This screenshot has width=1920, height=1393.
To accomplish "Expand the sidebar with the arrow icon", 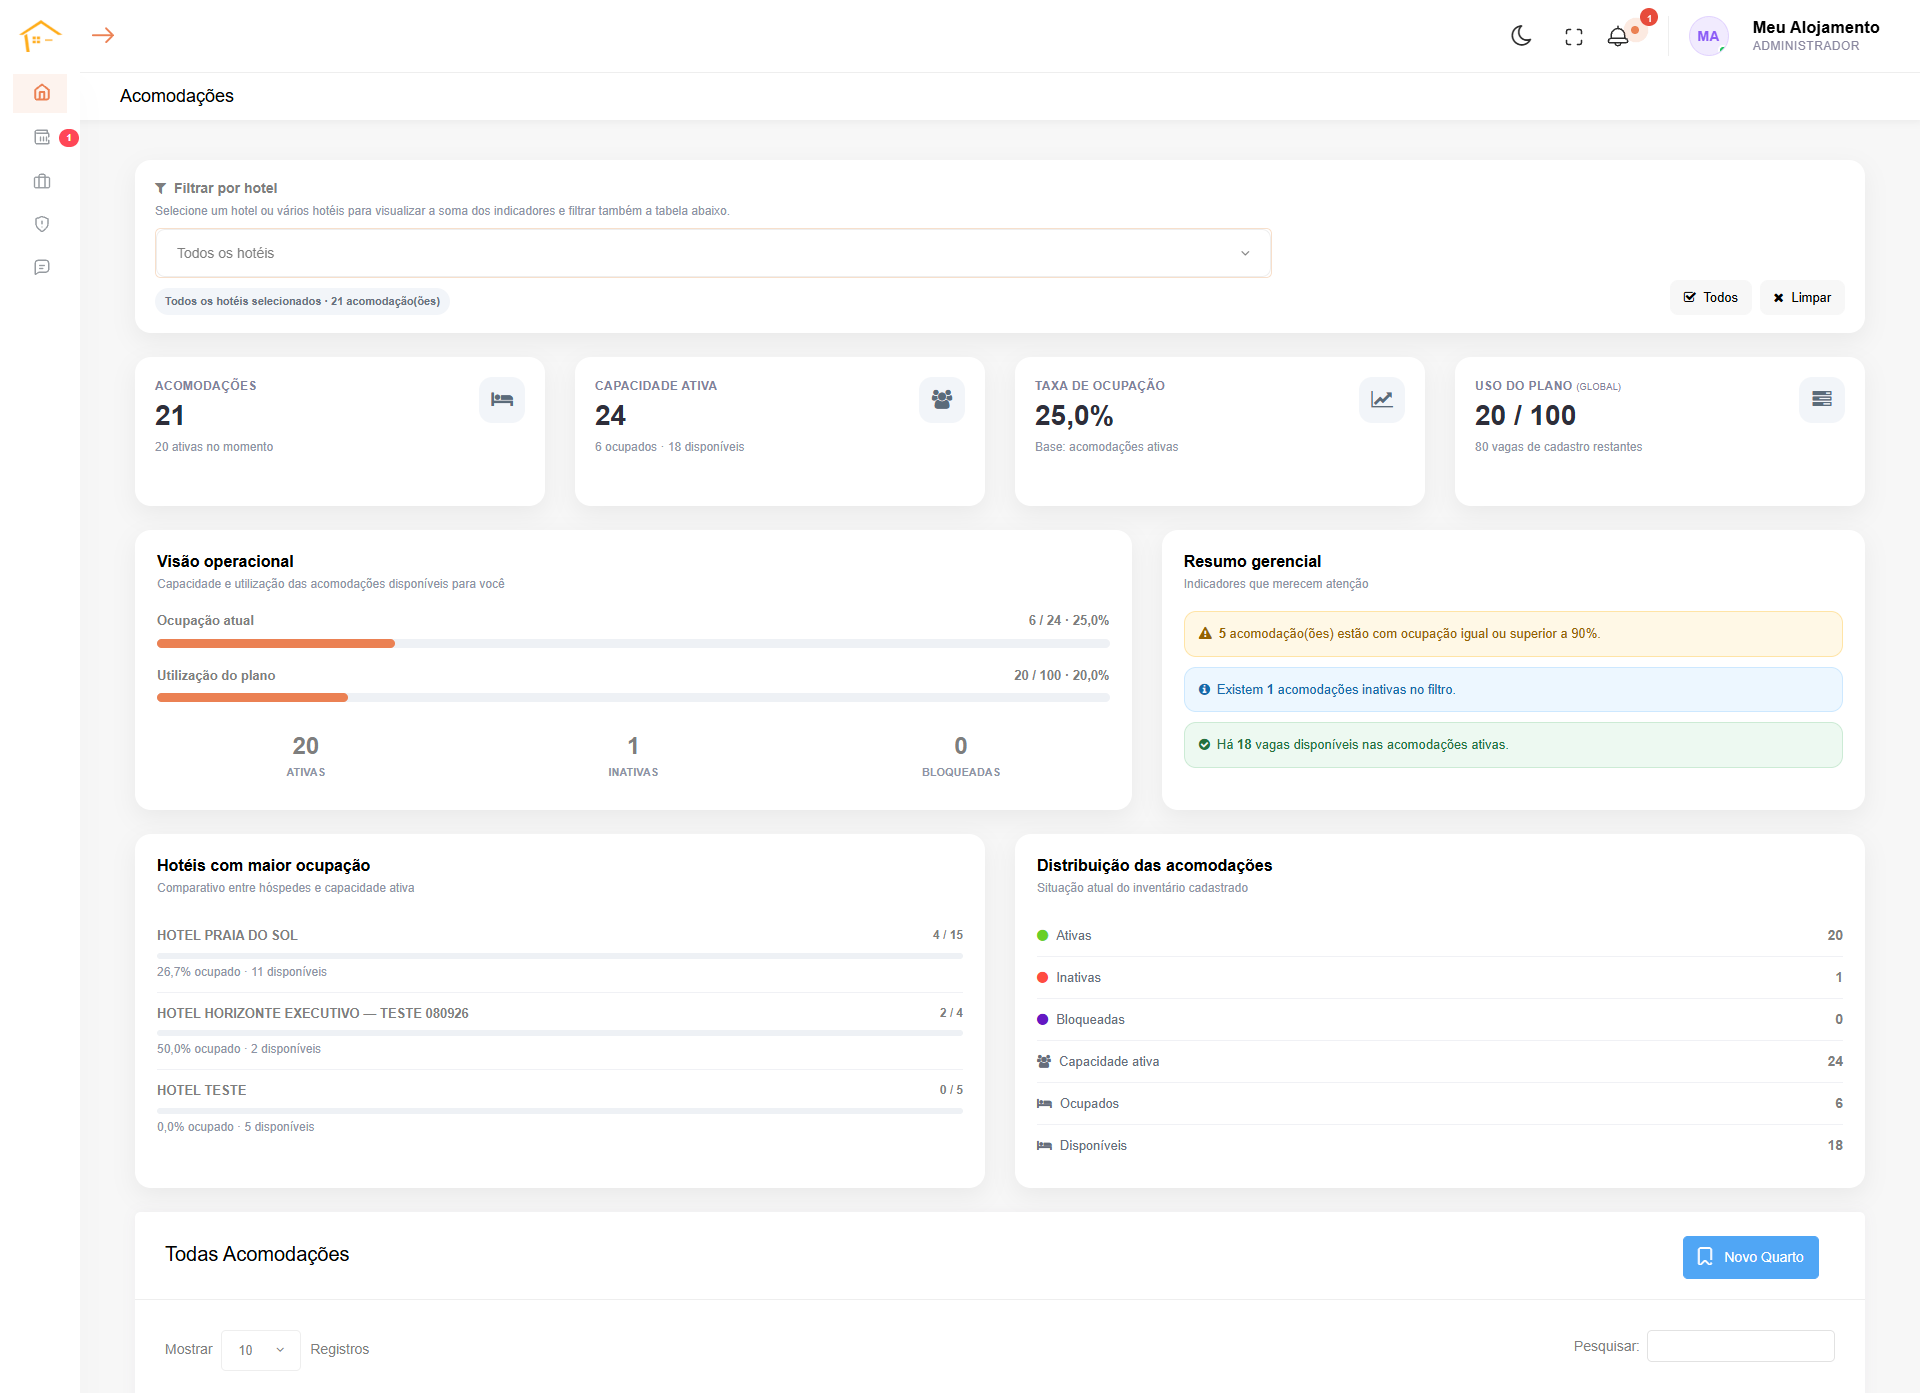I will tap(103, 35).
